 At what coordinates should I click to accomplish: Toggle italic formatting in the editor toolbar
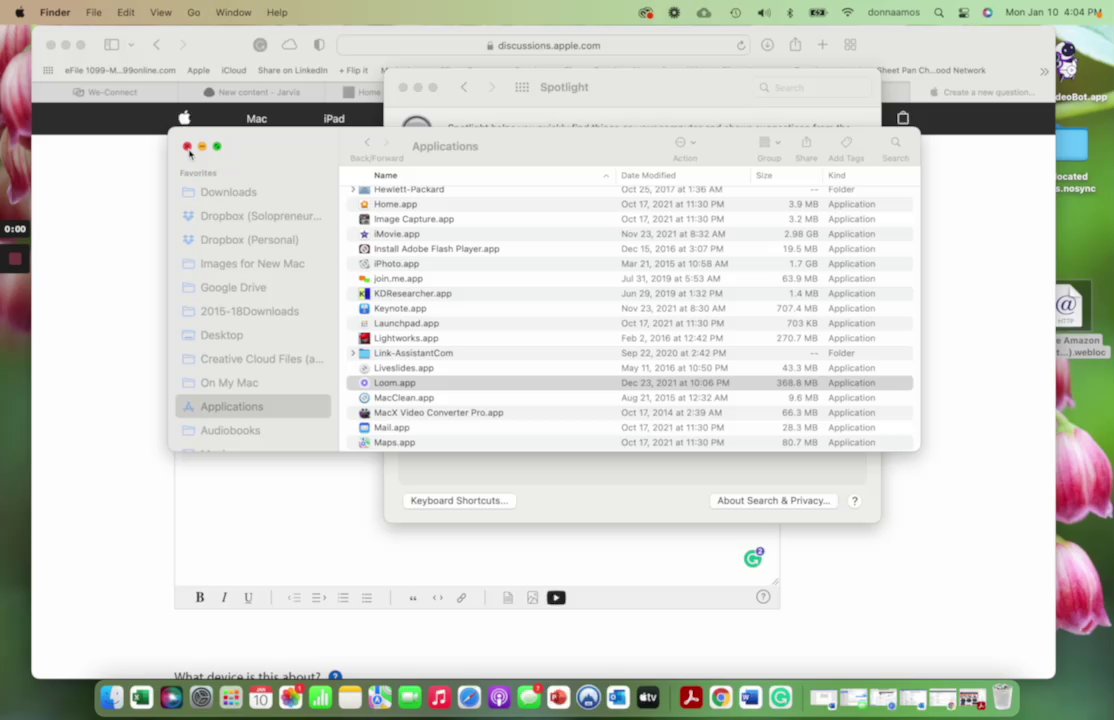[x=224, y=598]
